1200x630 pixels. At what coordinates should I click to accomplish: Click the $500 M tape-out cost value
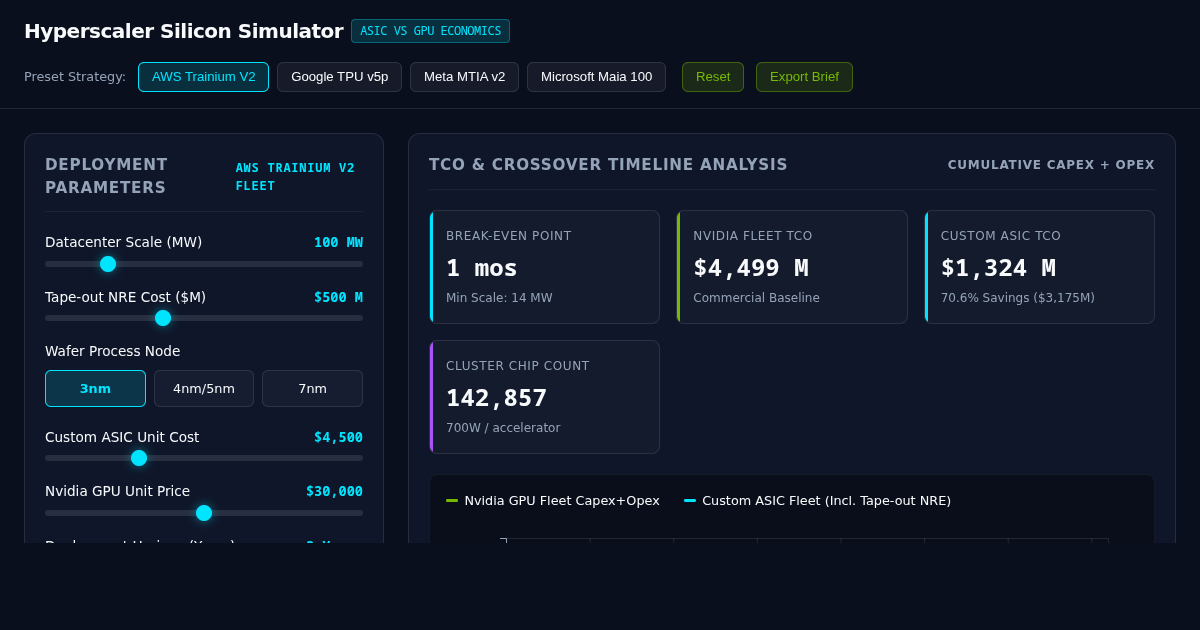point(338,297)
